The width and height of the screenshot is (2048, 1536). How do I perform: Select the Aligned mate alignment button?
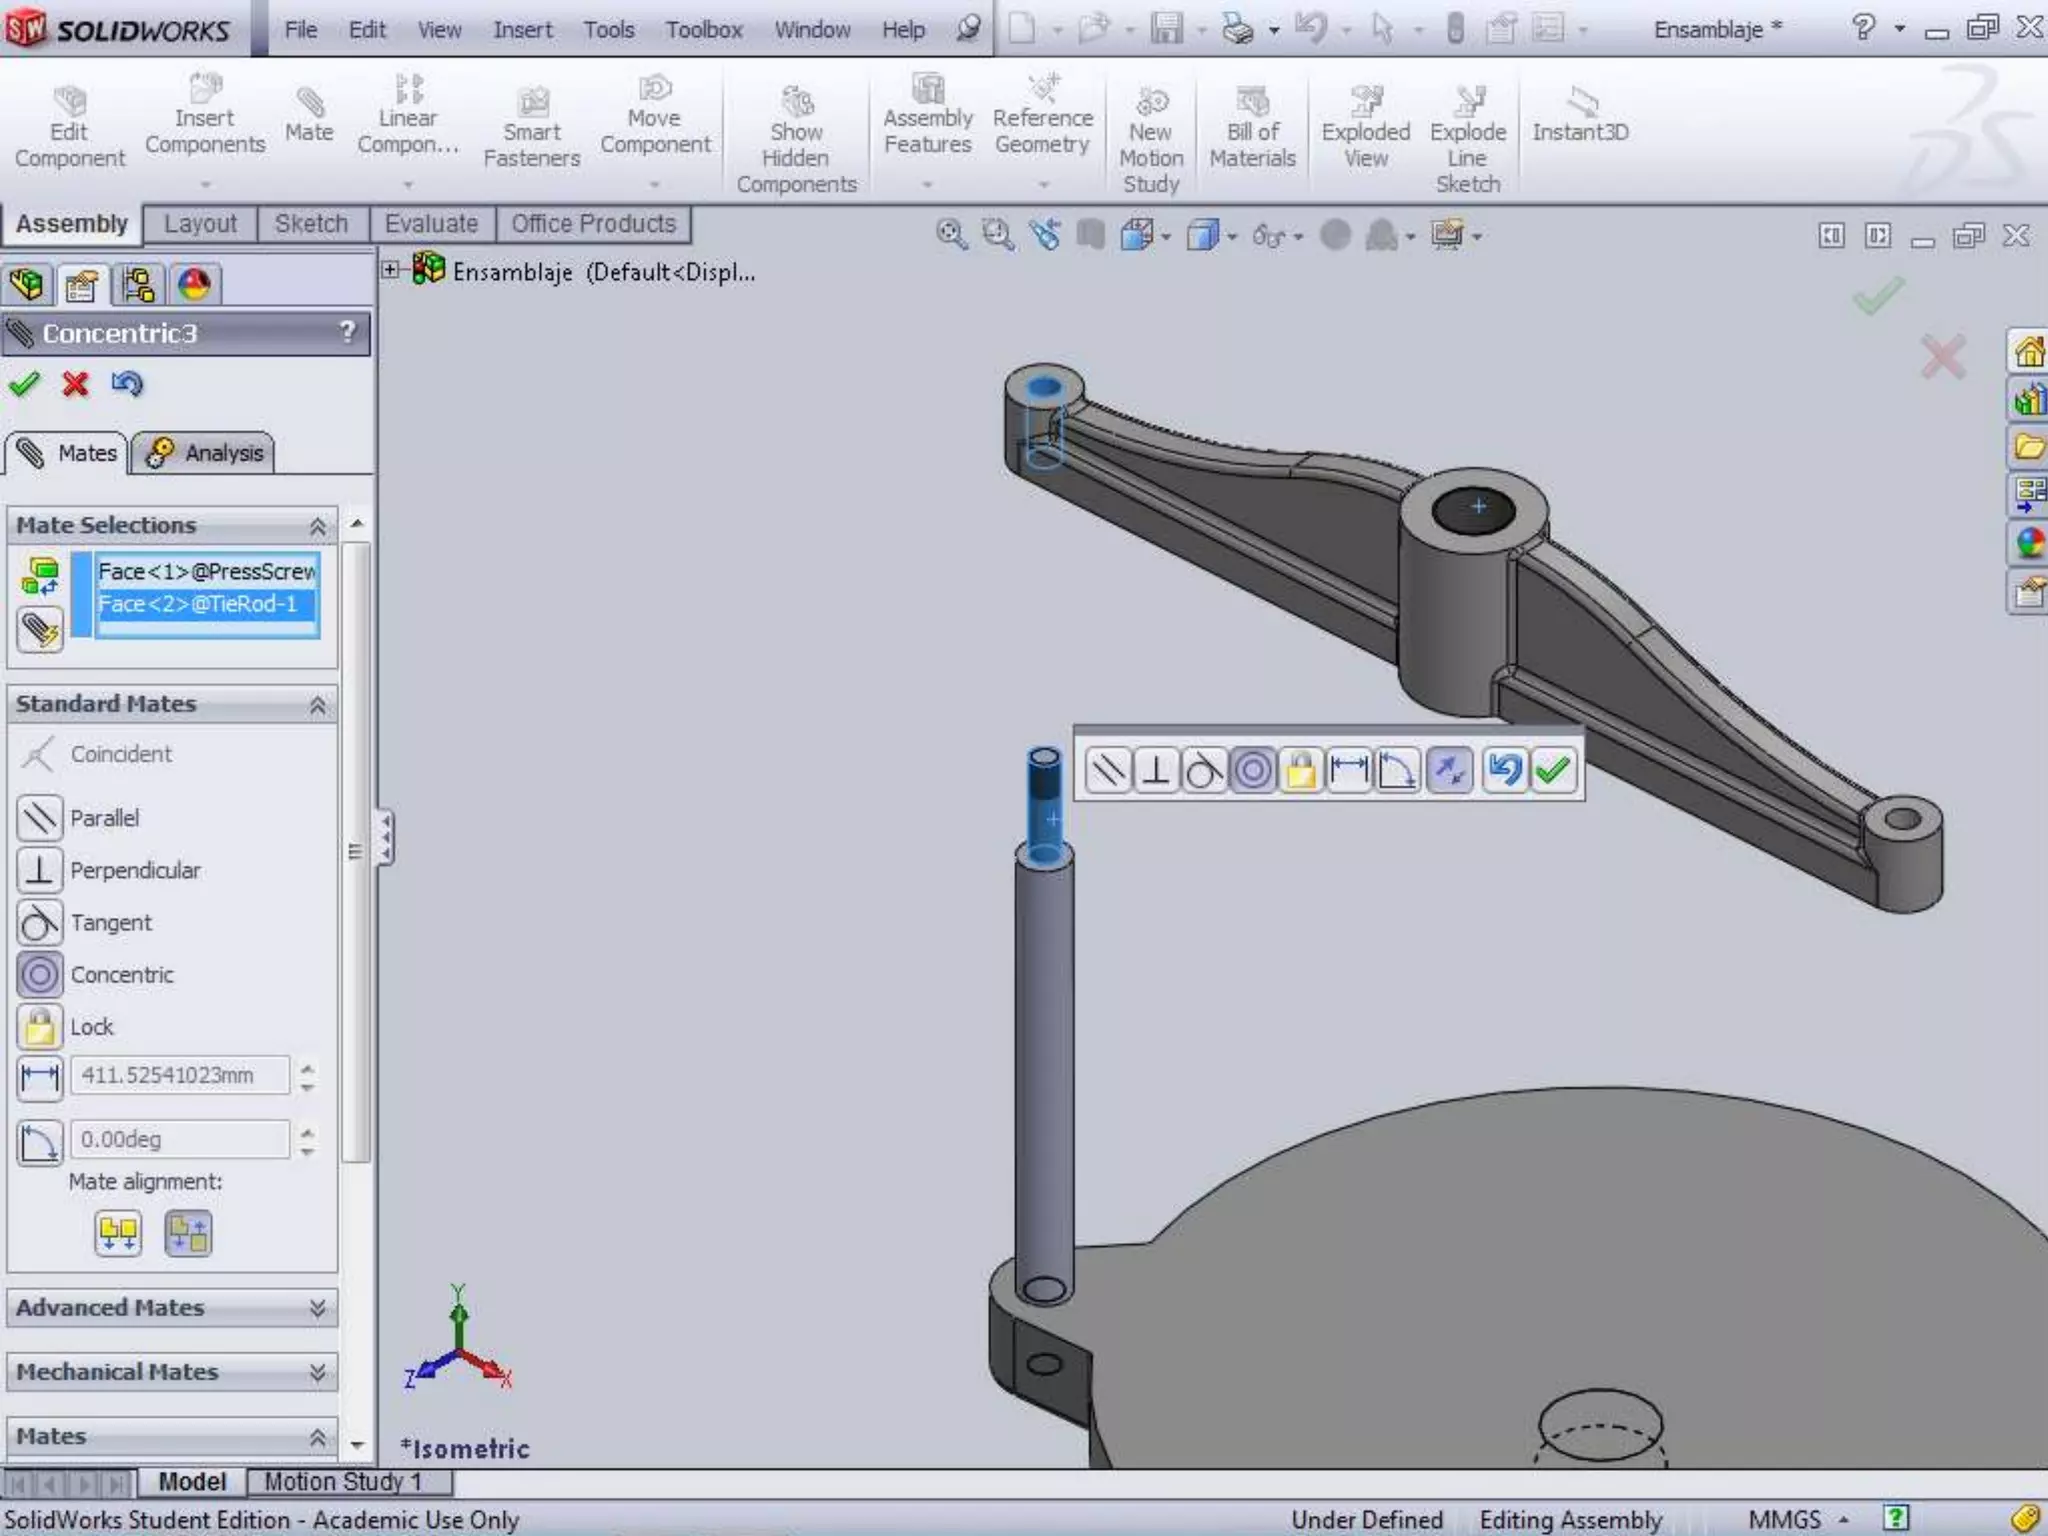coord(118,1234)
